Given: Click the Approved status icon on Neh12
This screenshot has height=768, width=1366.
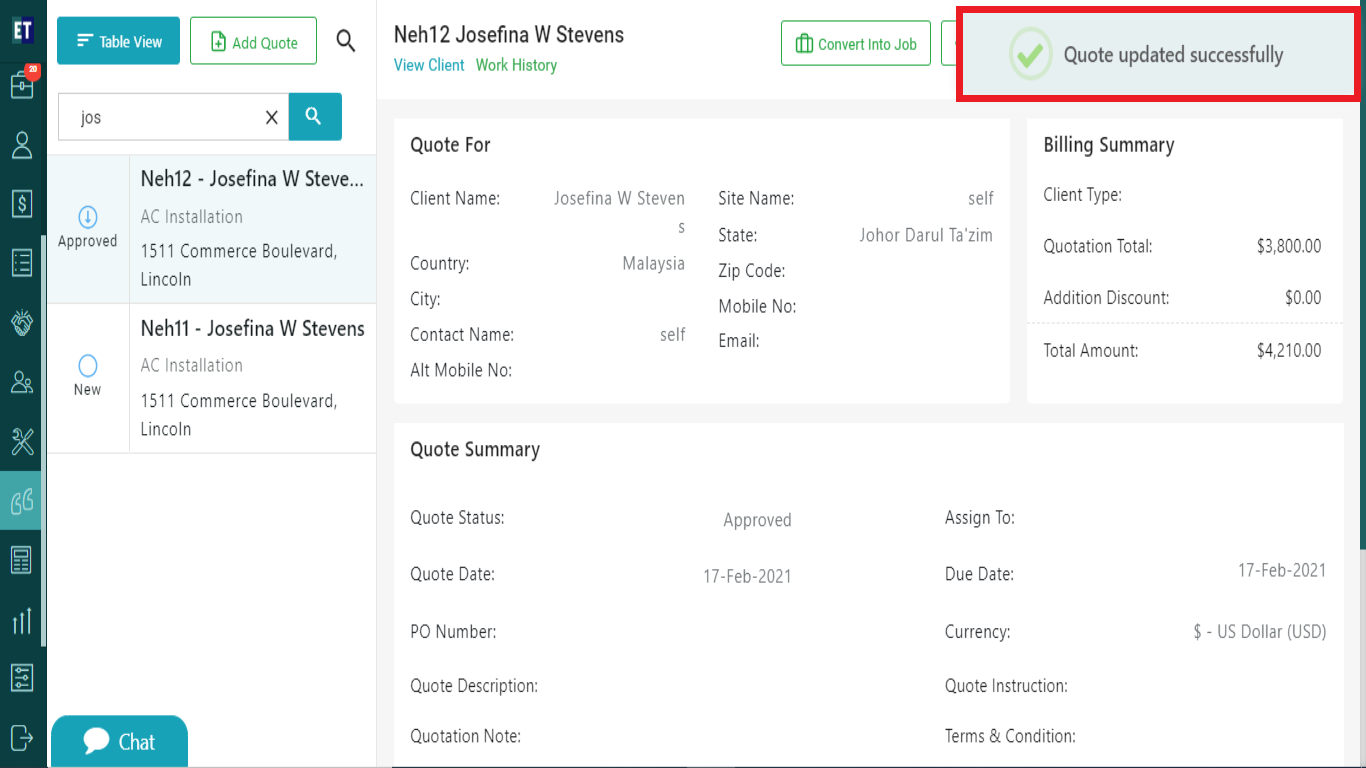Looking at the screenshot, I should point(87,217).
